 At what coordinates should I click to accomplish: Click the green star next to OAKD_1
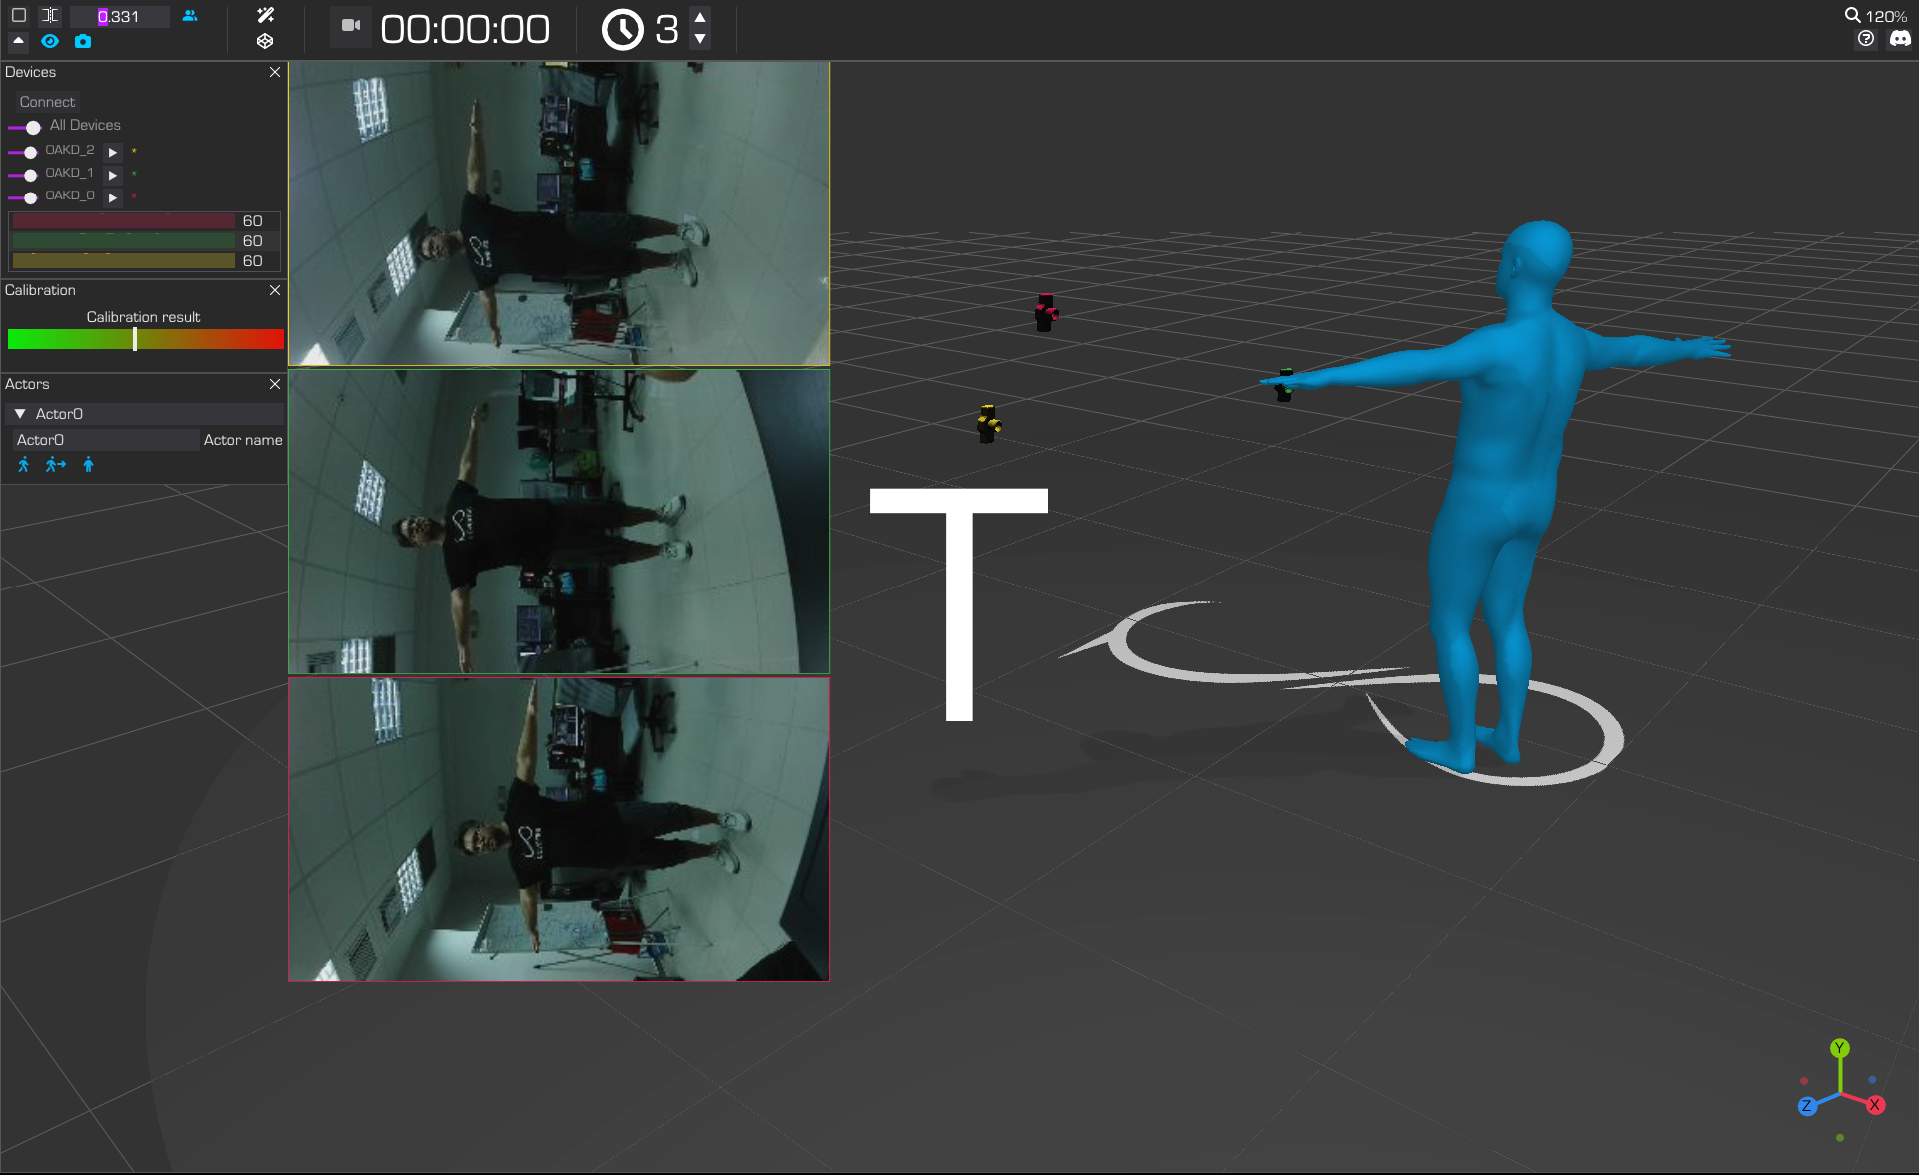click(x=134, y=173)
